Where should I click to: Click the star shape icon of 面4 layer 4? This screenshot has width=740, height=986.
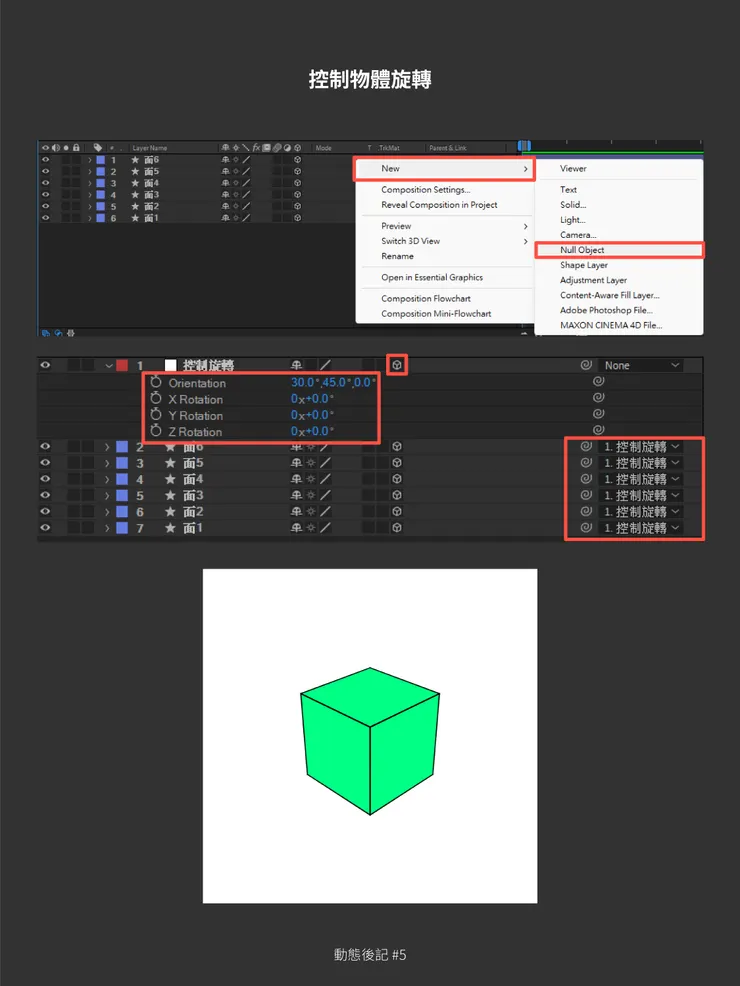tap(170, 479)
